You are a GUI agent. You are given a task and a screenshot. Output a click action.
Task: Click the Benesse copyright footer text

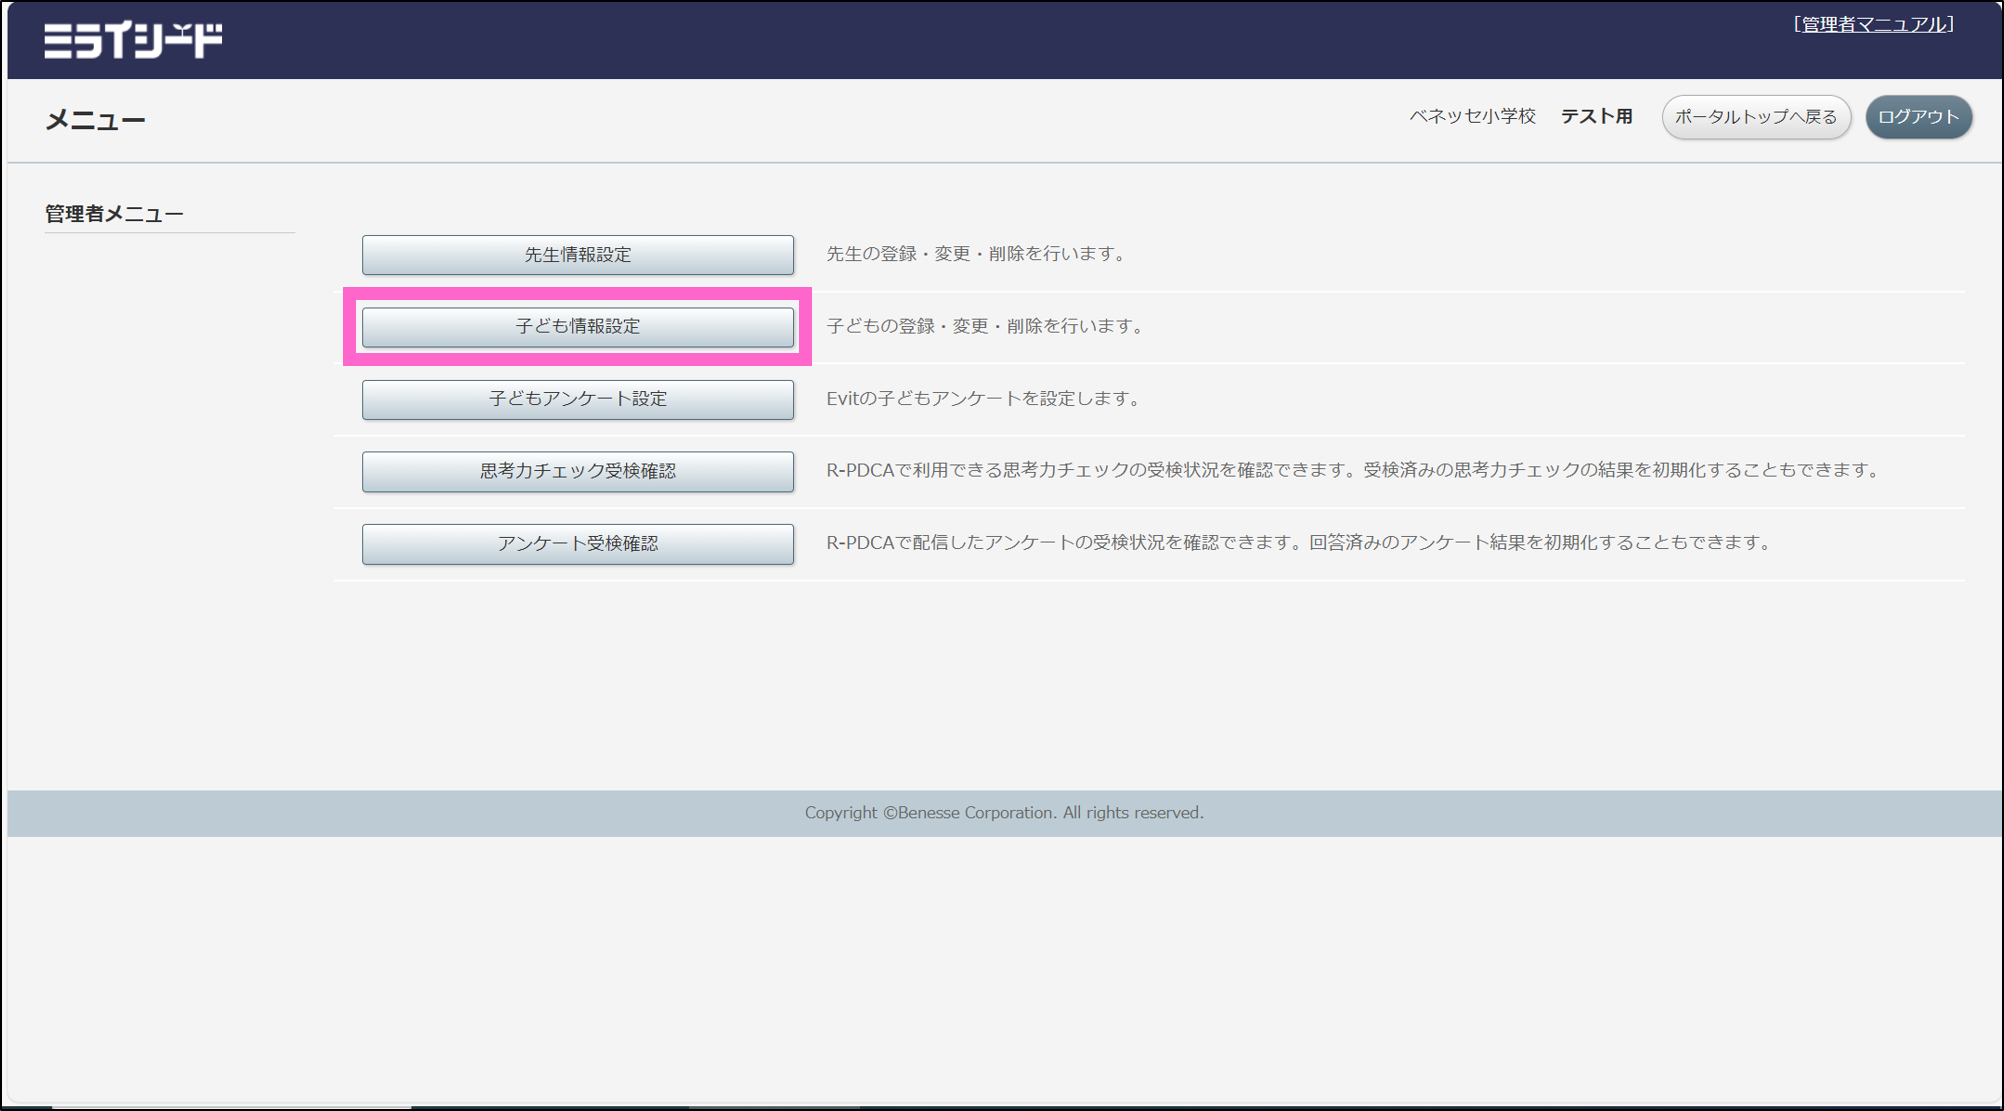coord(1003,812)
